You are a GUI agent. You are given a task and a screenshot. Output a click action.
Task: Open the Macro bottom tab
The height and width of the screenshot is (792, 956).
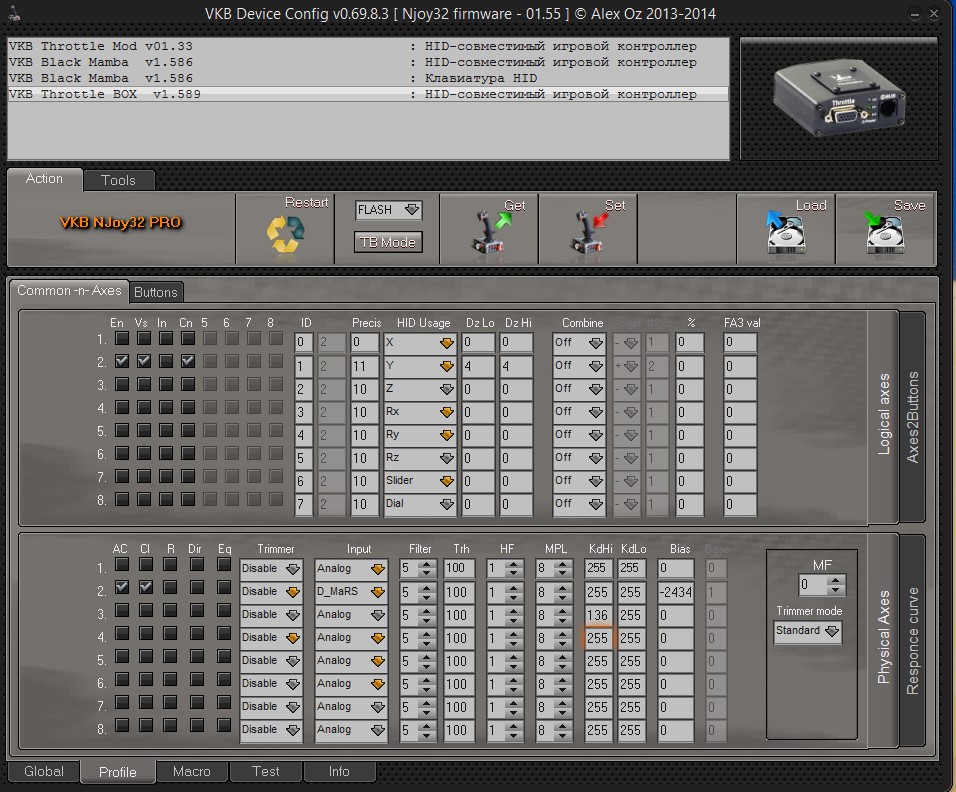click(x=191, y=771)
